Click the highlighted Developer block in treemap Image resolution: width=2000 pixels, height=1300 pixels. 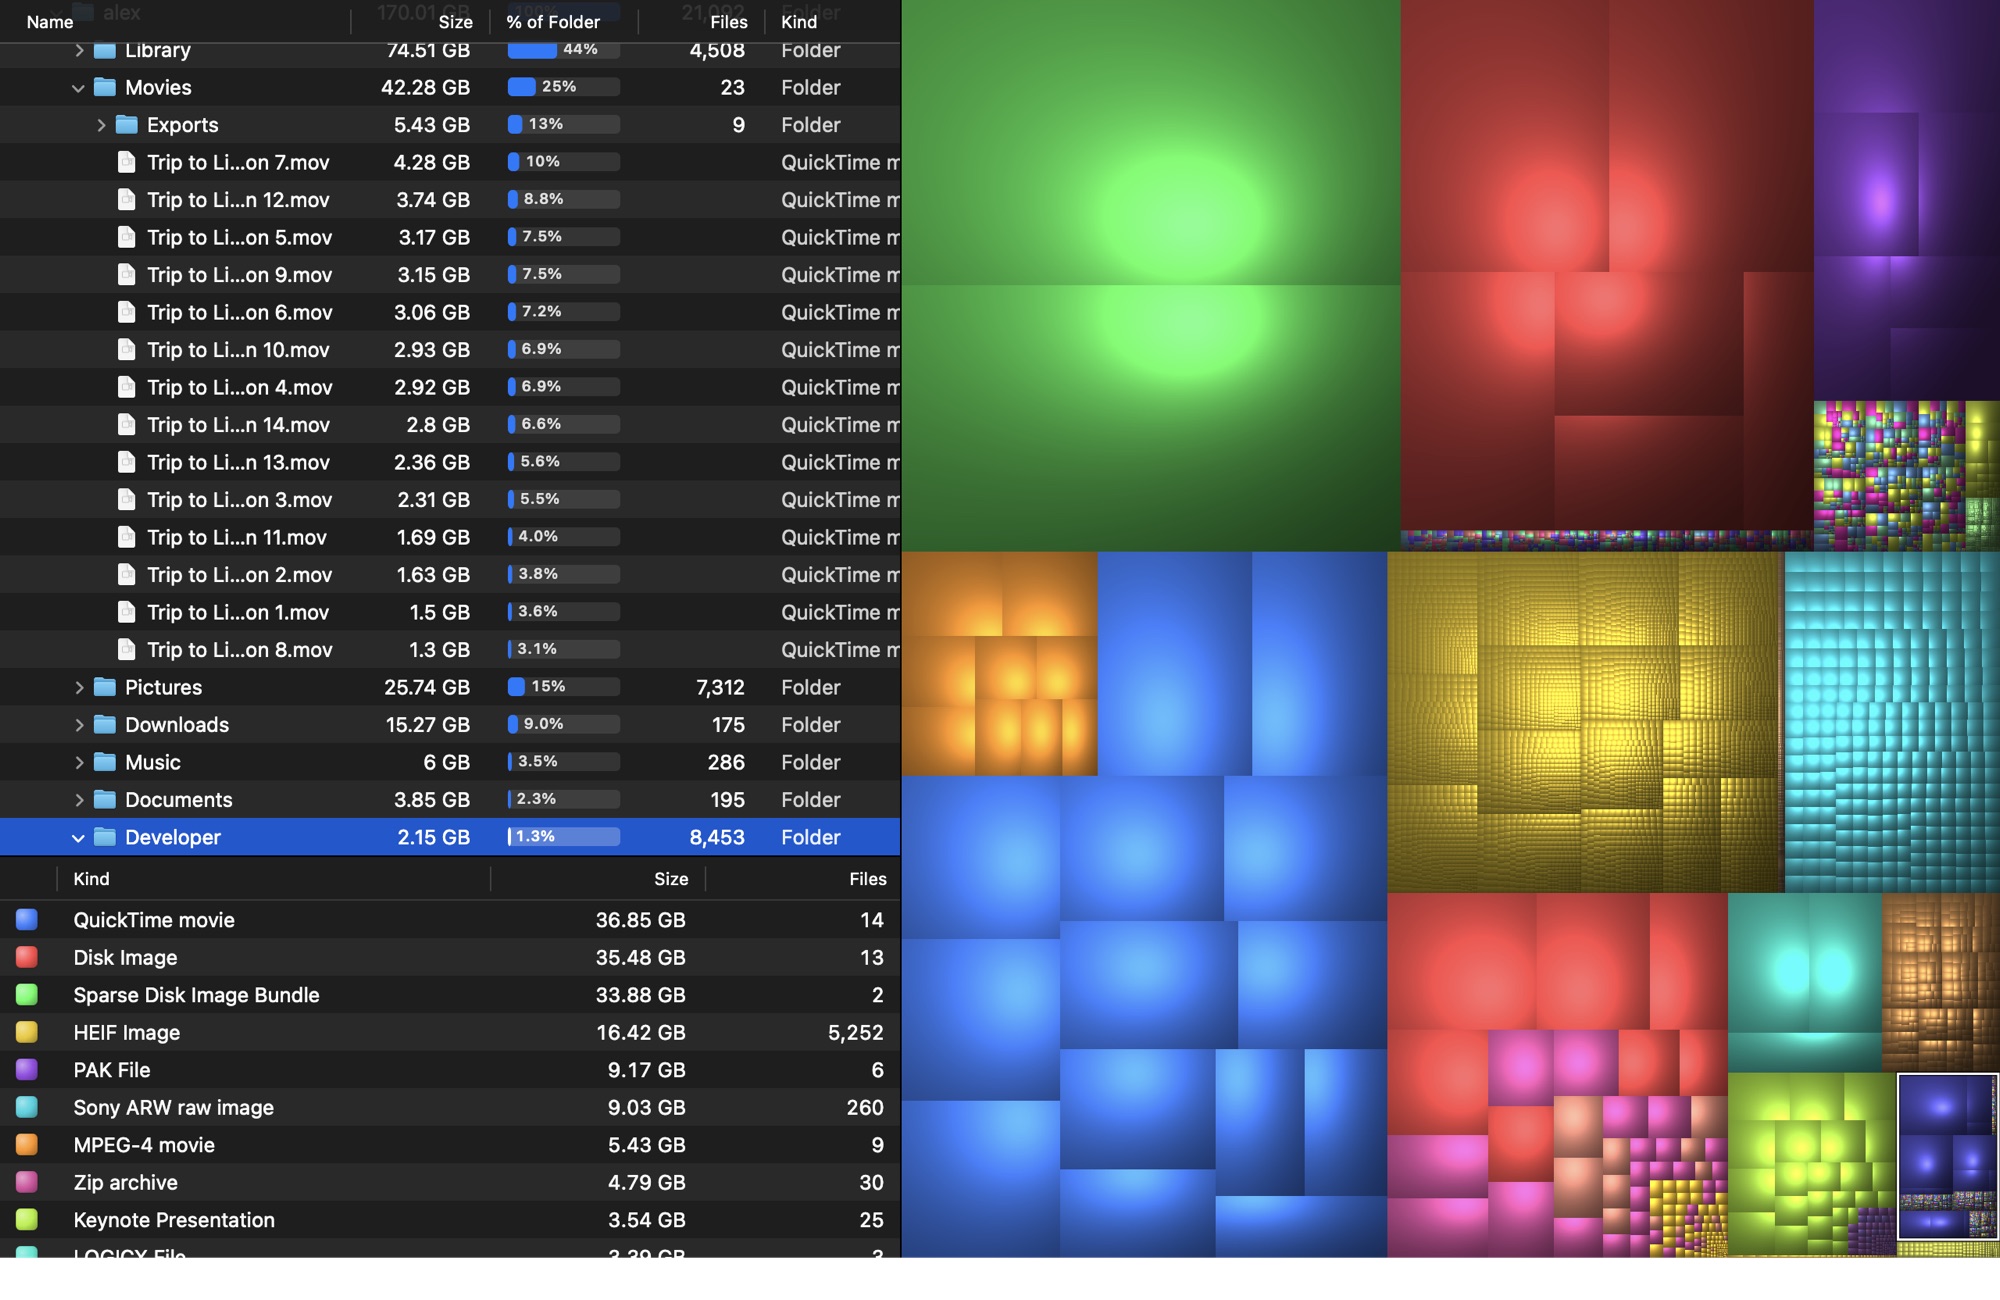[x=1948, y=1157]
